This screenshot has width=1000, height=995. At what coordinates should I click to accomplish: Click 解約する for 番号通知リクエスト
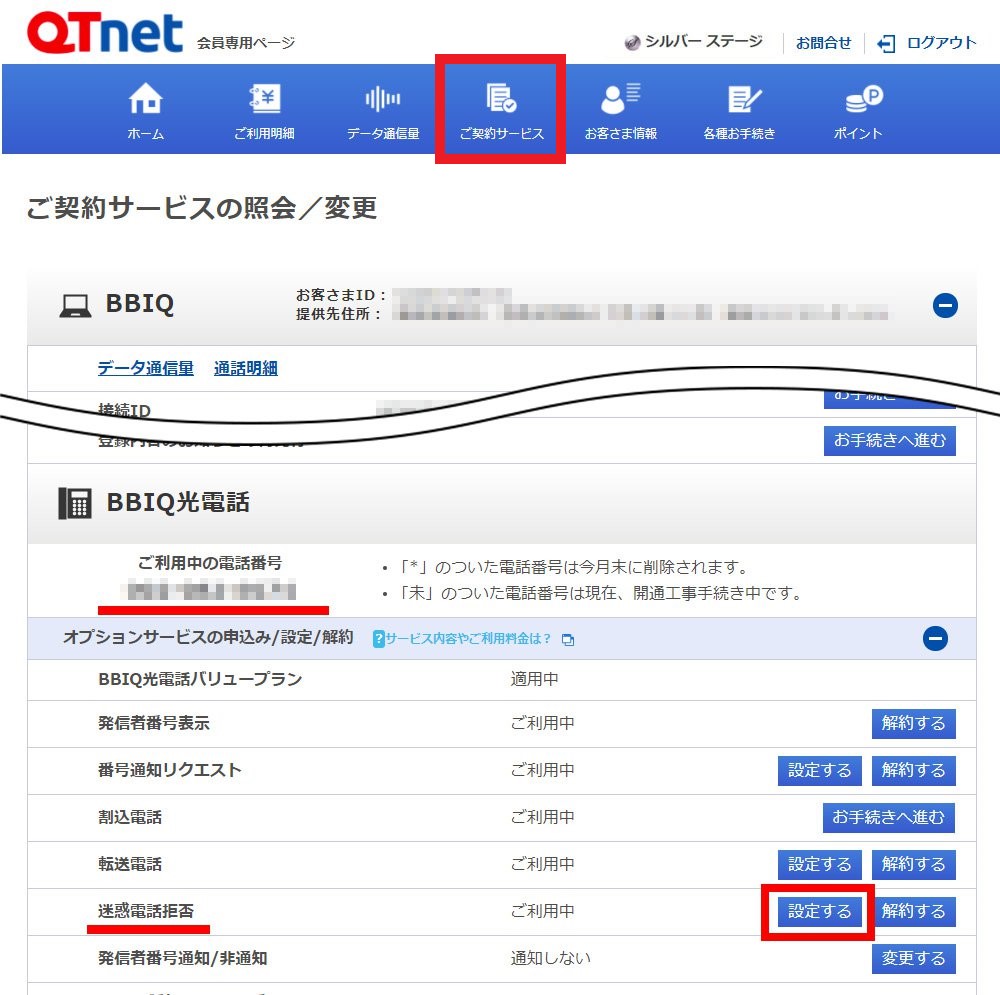pyautogui.click(x=913, y=770)
